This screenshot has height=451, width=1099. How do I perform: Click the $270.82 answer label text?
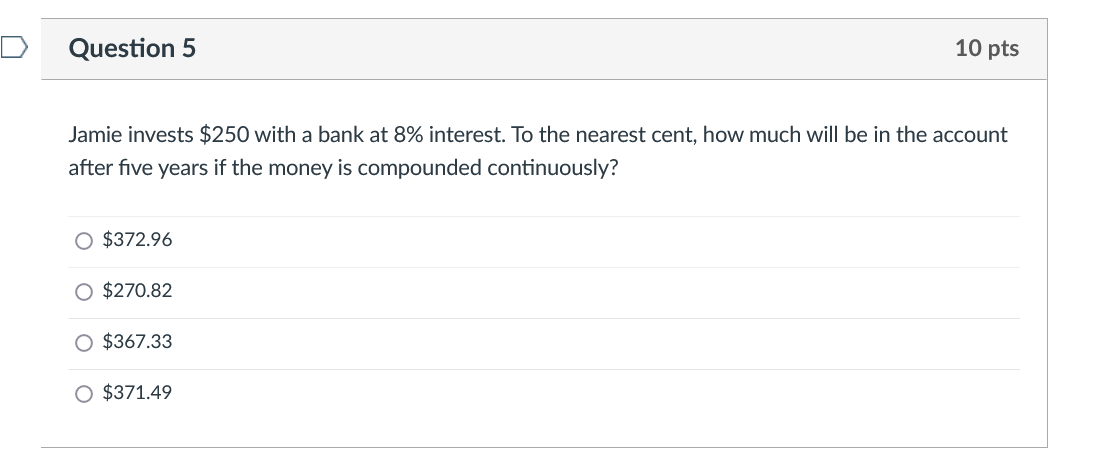click(138, 291)
